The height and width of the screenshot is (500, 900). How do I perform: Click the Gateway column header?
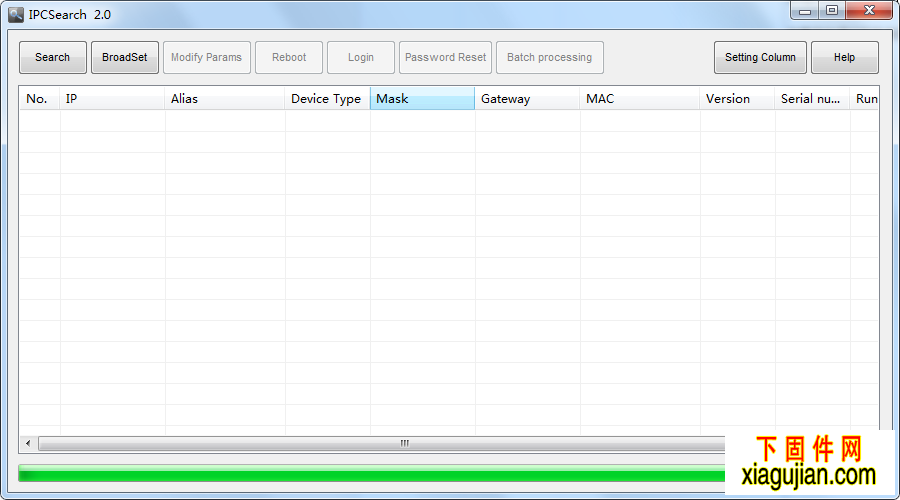pos(527,99)
